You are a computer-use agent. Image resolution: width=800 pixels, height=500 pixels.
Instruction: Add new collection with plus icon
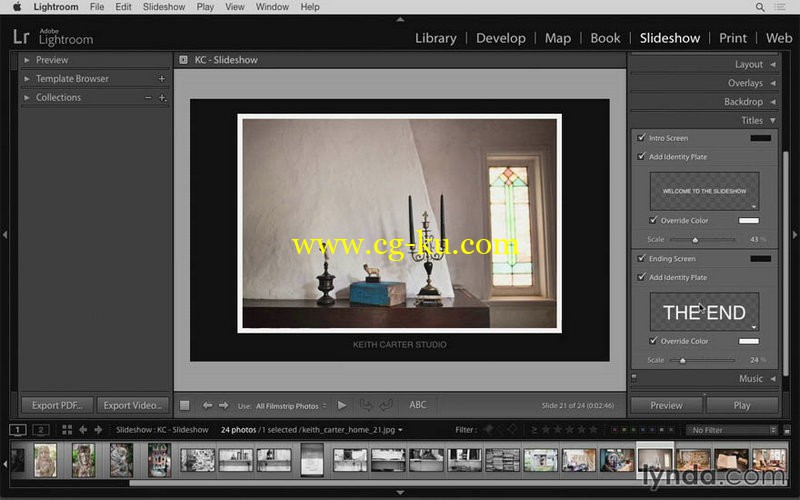(x=162, y=97)
